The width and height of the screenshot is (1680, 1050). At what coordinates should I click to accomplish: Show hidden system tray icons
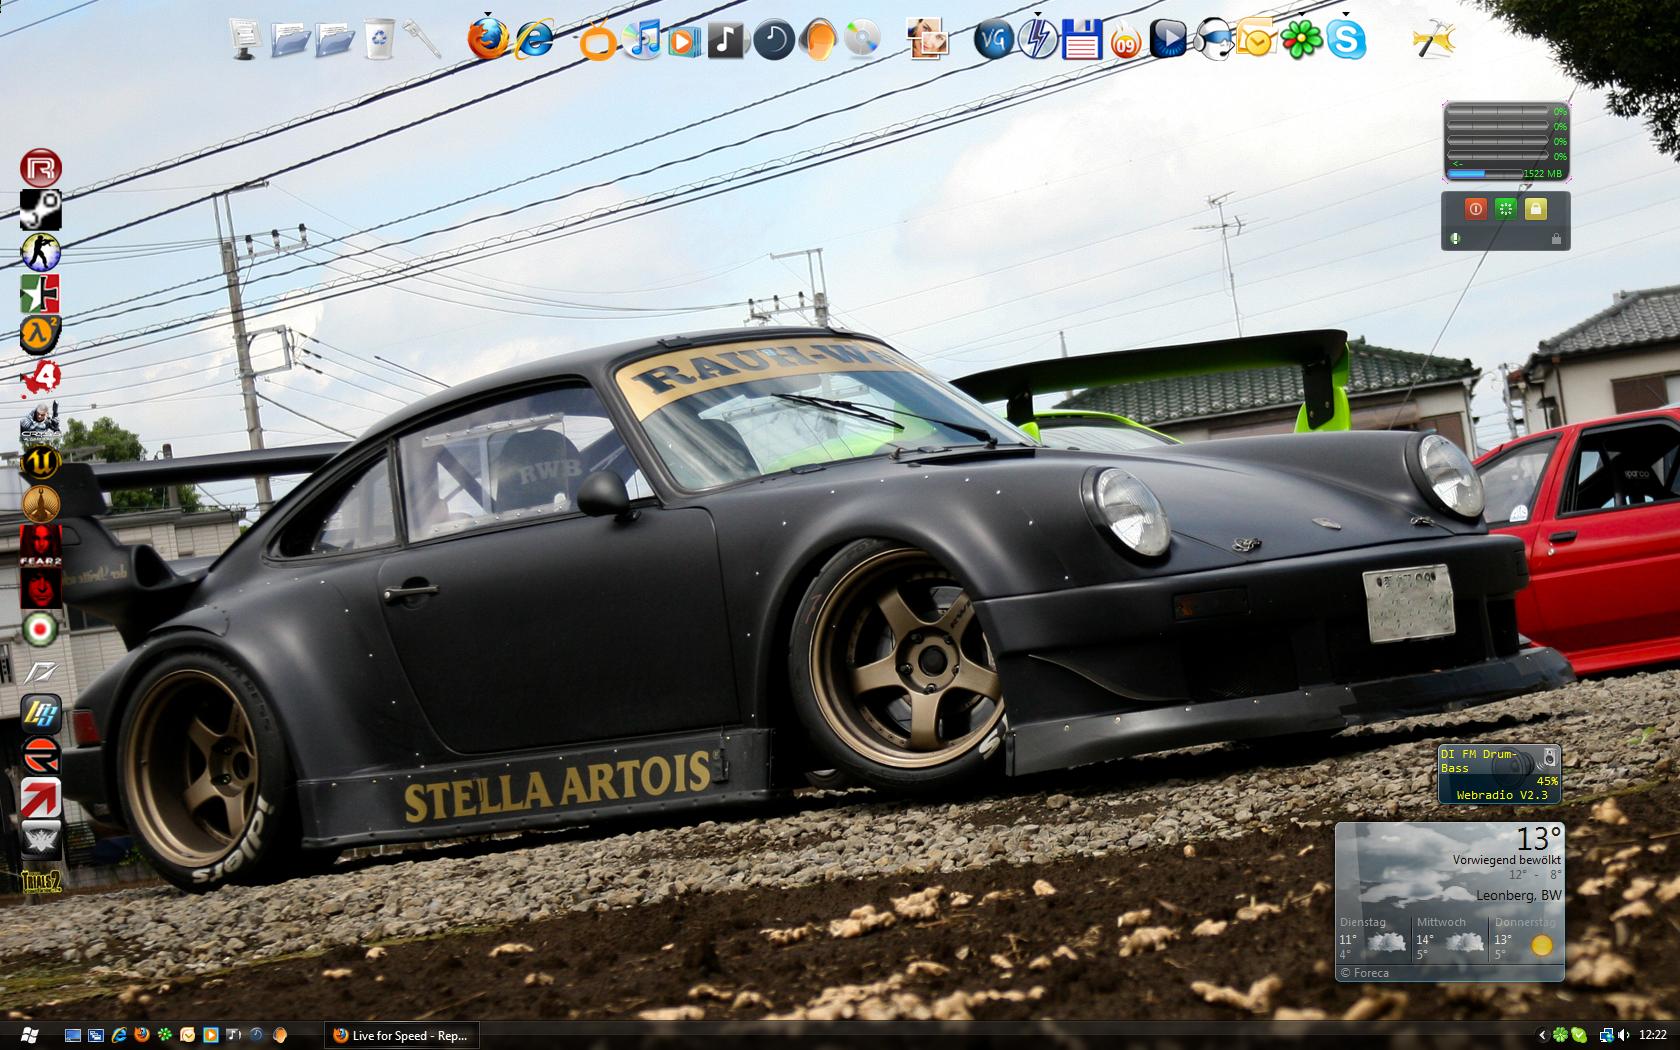point(1541,1035)
